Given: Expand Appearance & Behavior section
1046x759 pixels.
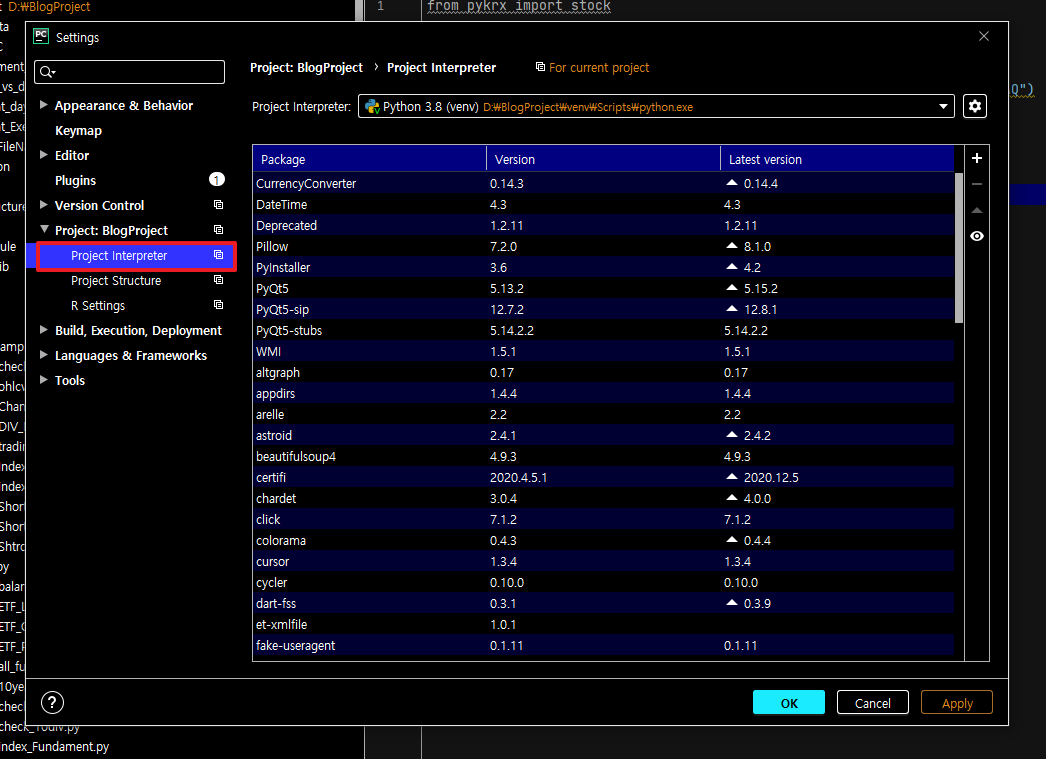Looking at the screenshot, I should click(x=43, y=105).
